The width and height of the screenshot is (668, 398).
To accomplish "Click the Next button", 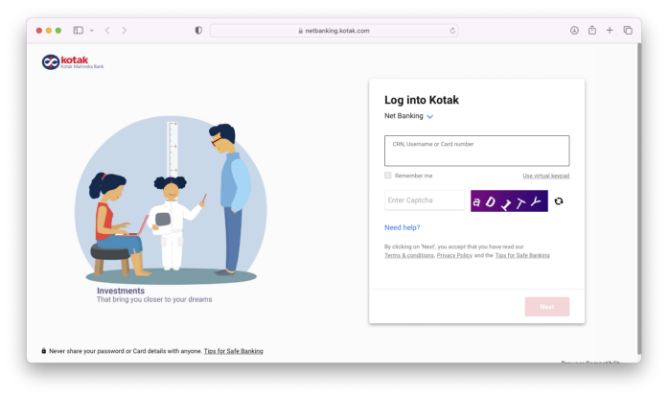I will [547, 306].
